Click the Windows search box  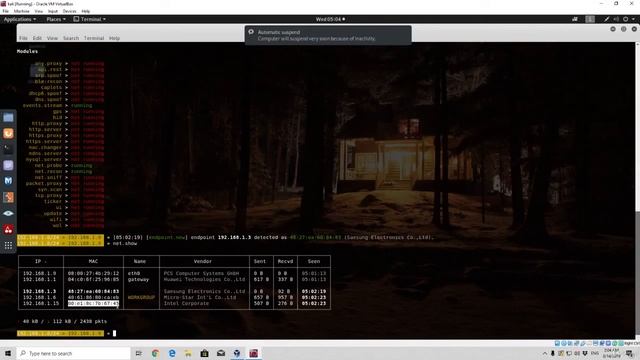click(x=73, y=353)
